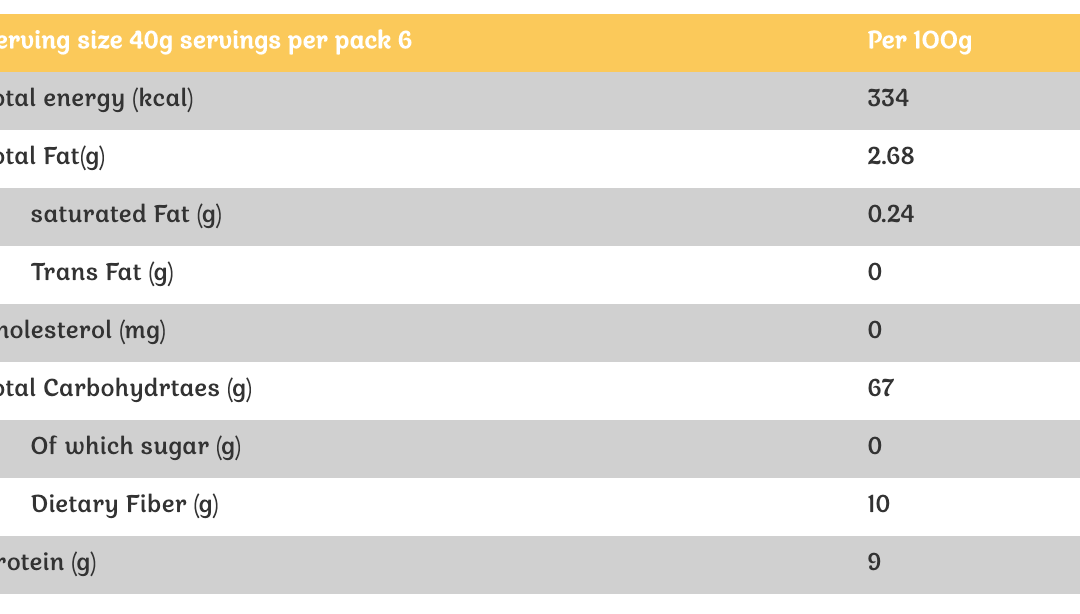Screen dimensions: 1080x614
Task: Select the Total Carbohydrtaes (g) label
Action: (125, 389)
